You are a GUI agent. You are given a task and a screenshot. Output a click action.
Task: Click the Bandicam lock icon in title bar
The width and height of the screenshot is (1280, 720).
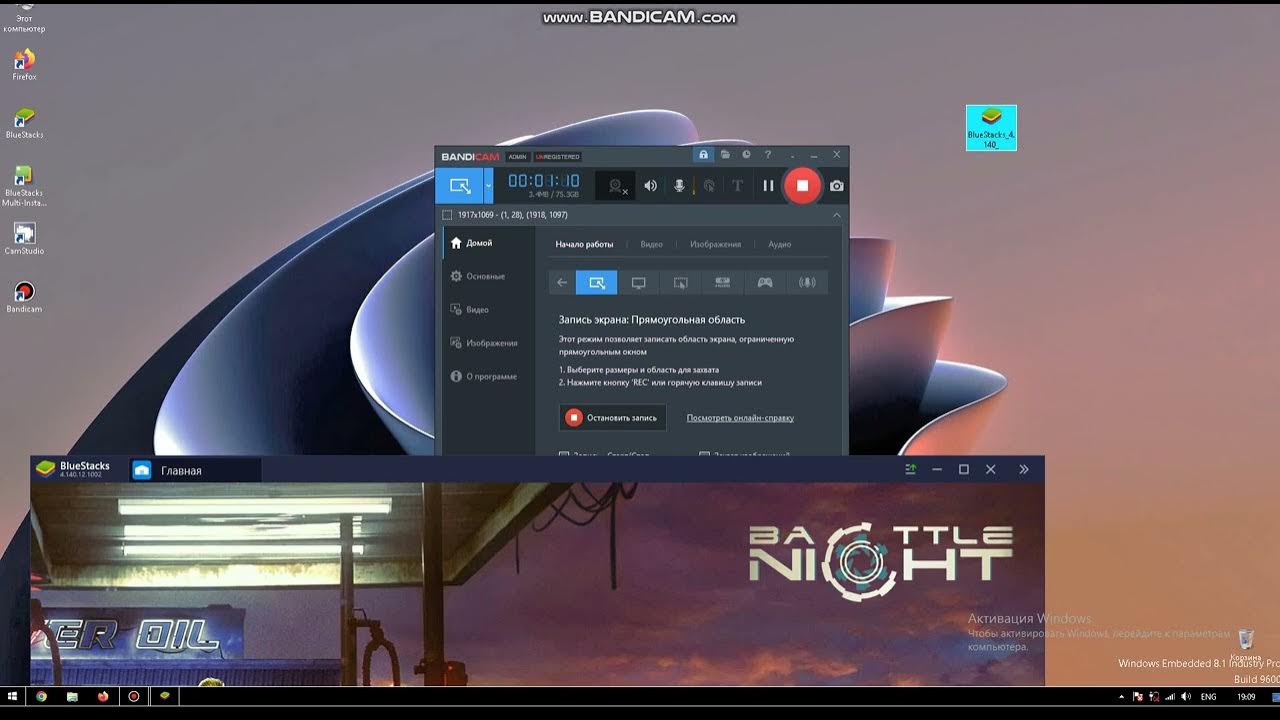click(703, 155)
